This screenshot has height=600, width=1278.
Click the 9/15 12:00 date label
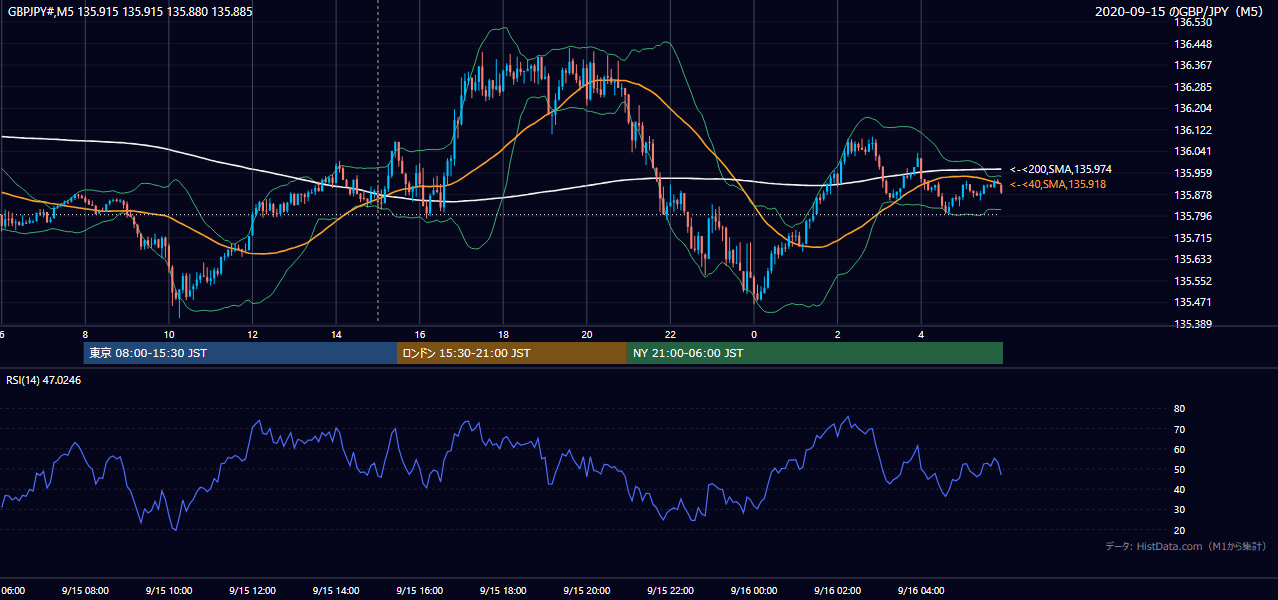click(x=252, y=590)
